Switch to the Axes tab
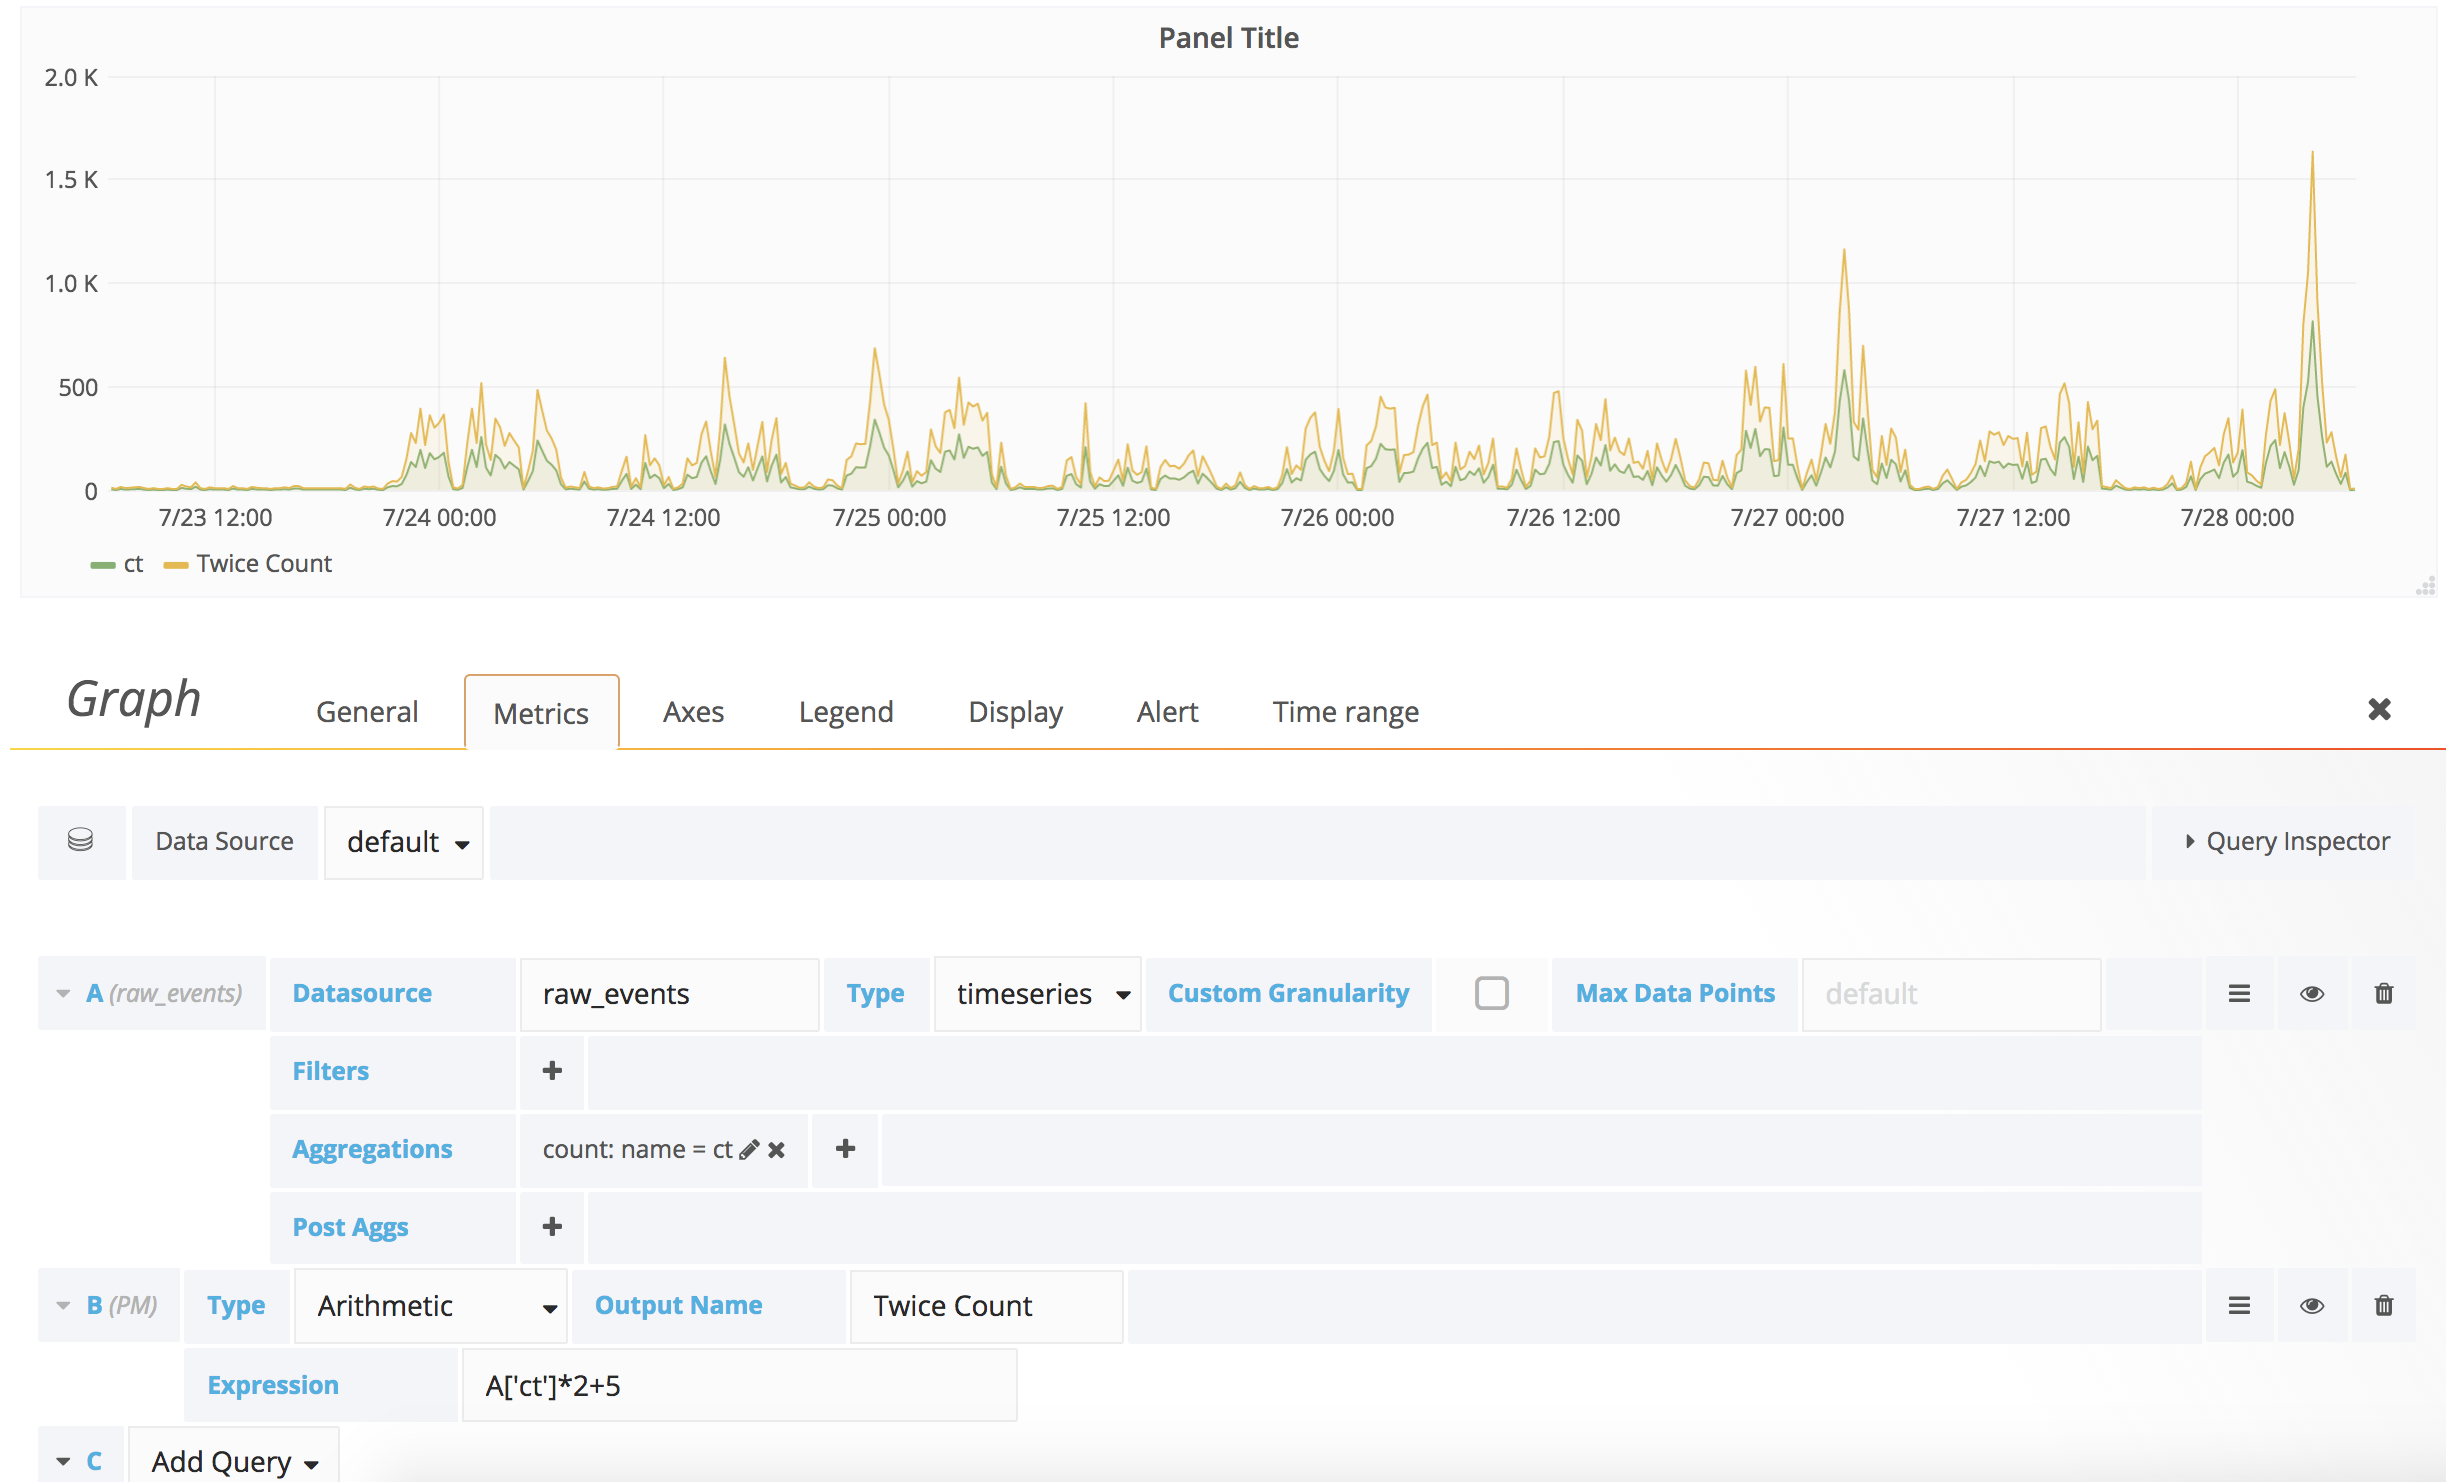The image size is (2446, 1482). 693,712
